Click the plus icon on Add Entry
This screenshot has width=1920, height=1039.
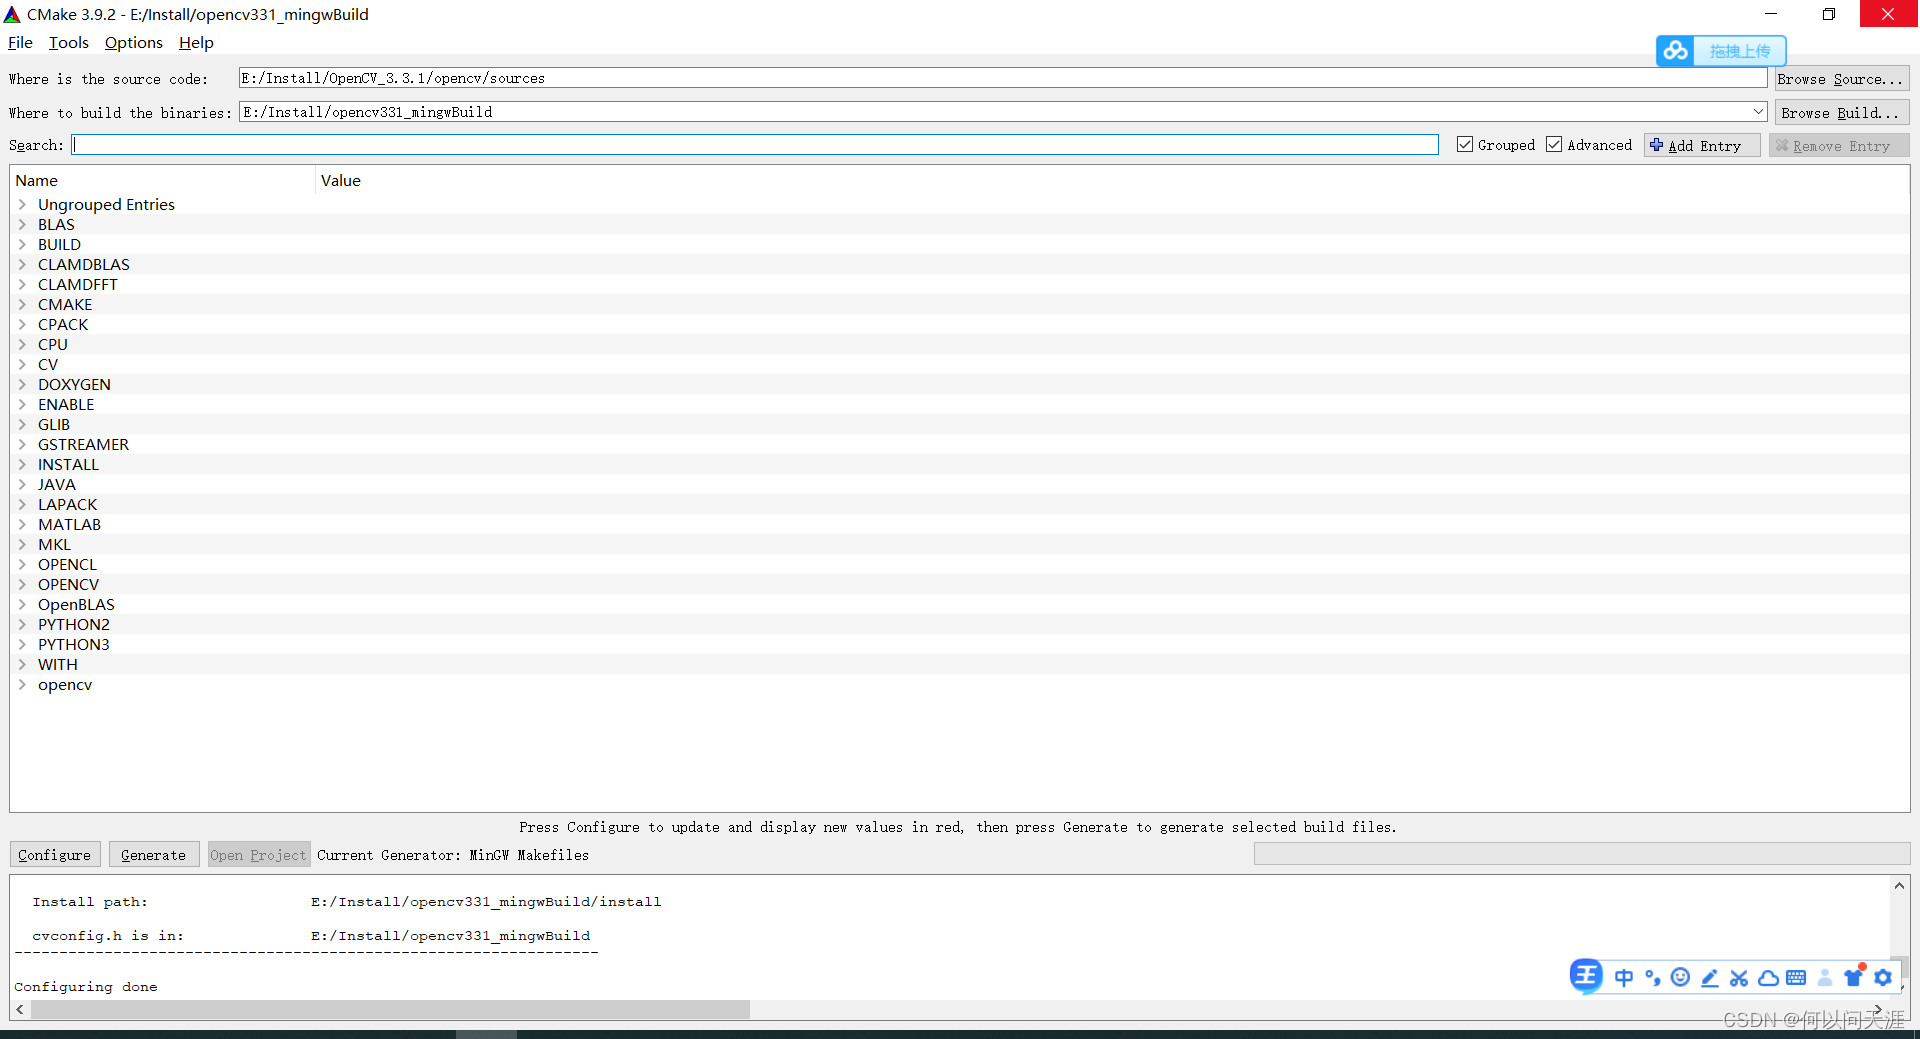tap(1657, 145)
